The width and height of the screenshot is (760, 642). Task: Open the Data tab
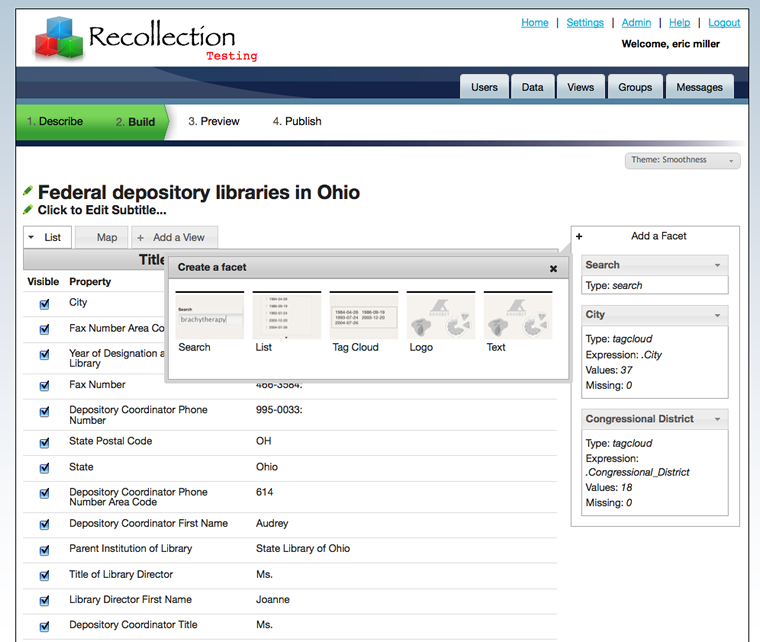[x=532, y=87]
